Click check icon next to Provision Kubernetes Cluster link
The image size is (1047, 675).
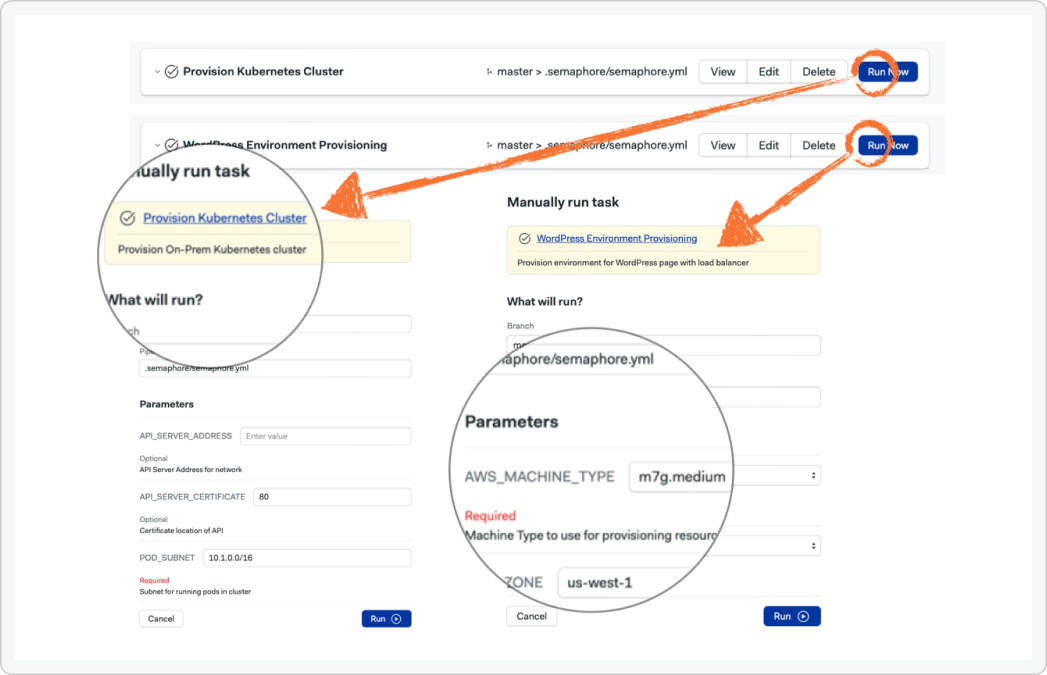coord(128,218)
